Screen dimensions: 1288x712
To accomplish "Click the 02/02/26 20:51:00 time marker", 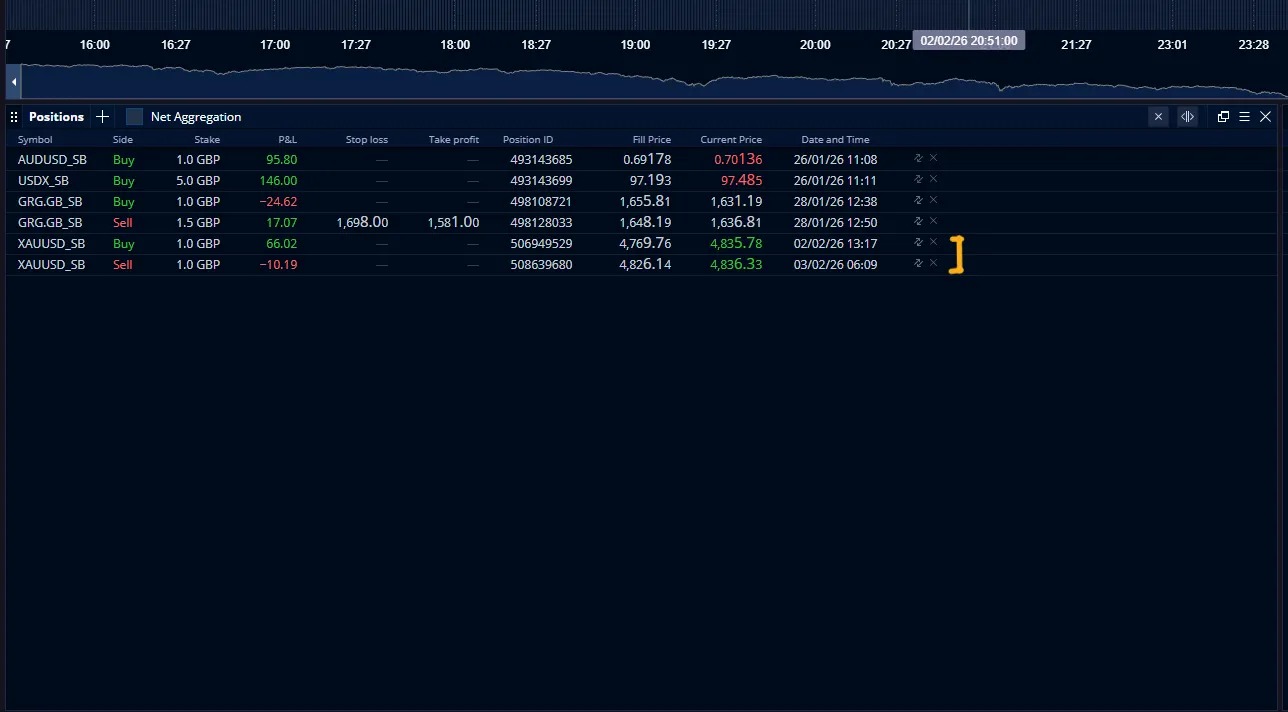I will (x=968, y=41).
